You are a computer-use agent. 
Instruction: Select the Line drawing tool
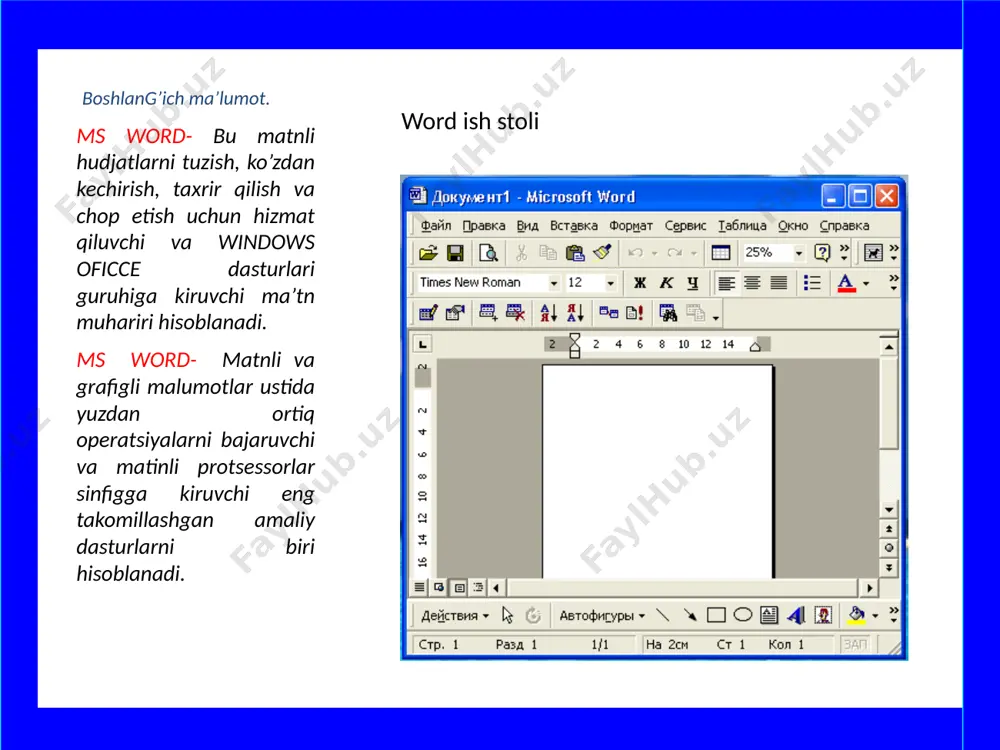point(663,615)
